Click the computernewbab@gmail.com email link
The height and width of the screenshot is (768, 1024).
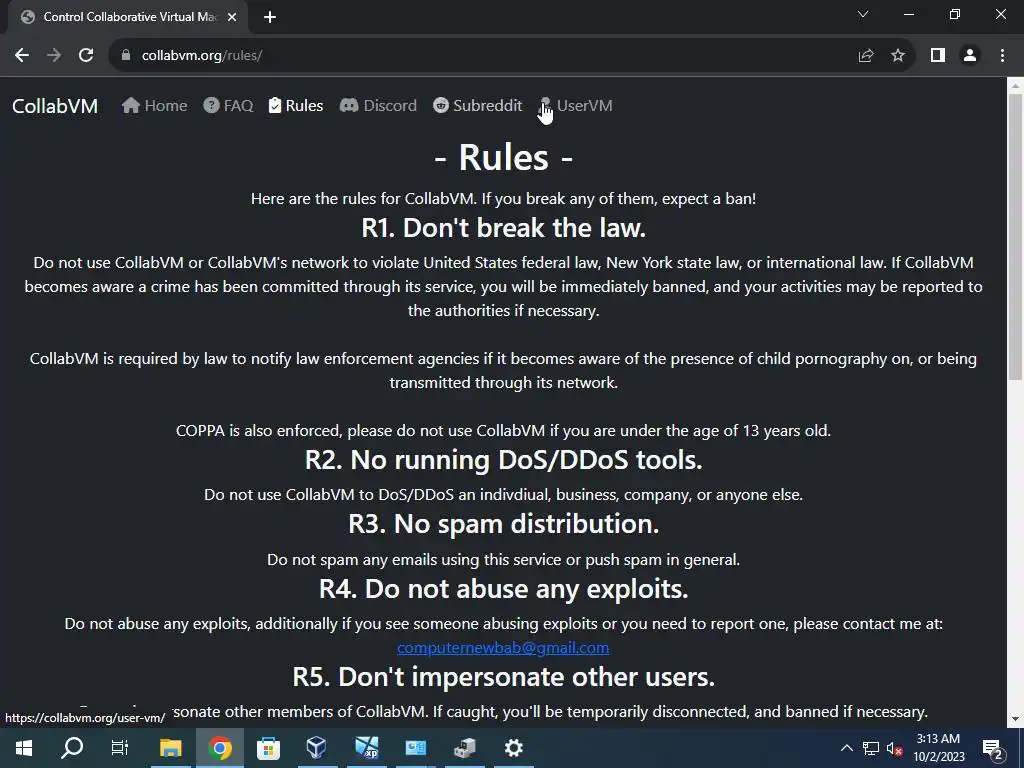coord(503,647)
